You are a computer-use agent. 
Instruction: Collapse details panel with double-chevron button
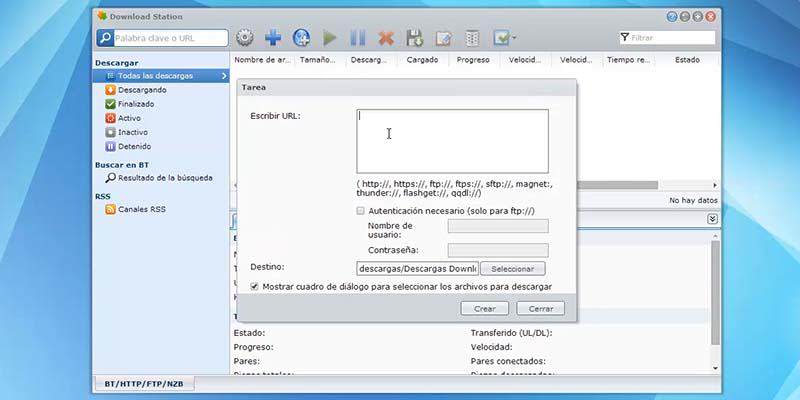[x=713, y=219]
